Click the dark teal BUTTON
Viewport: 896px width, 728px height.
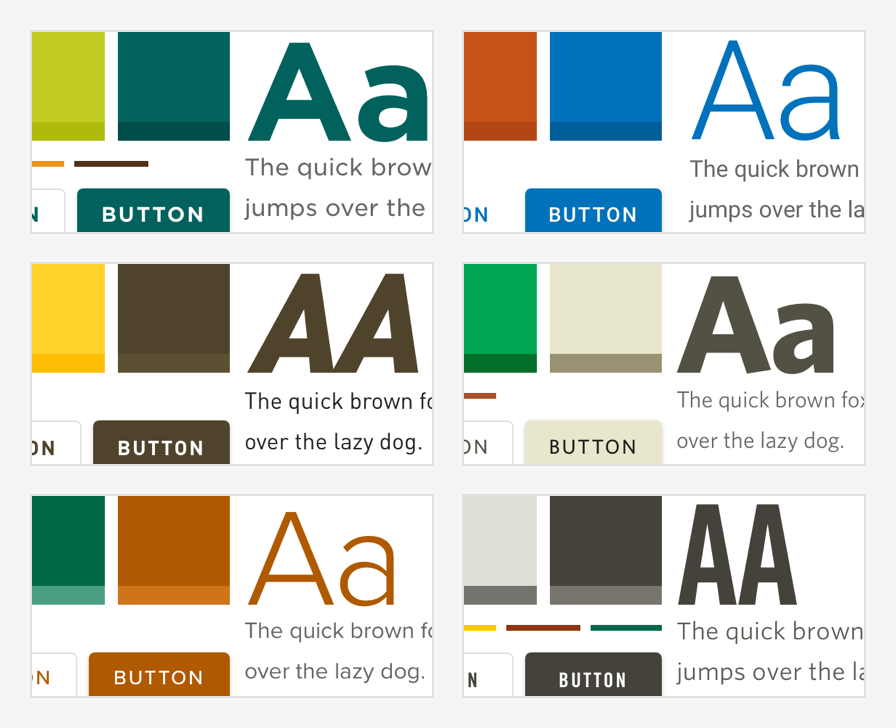click(x=153, y=211)
